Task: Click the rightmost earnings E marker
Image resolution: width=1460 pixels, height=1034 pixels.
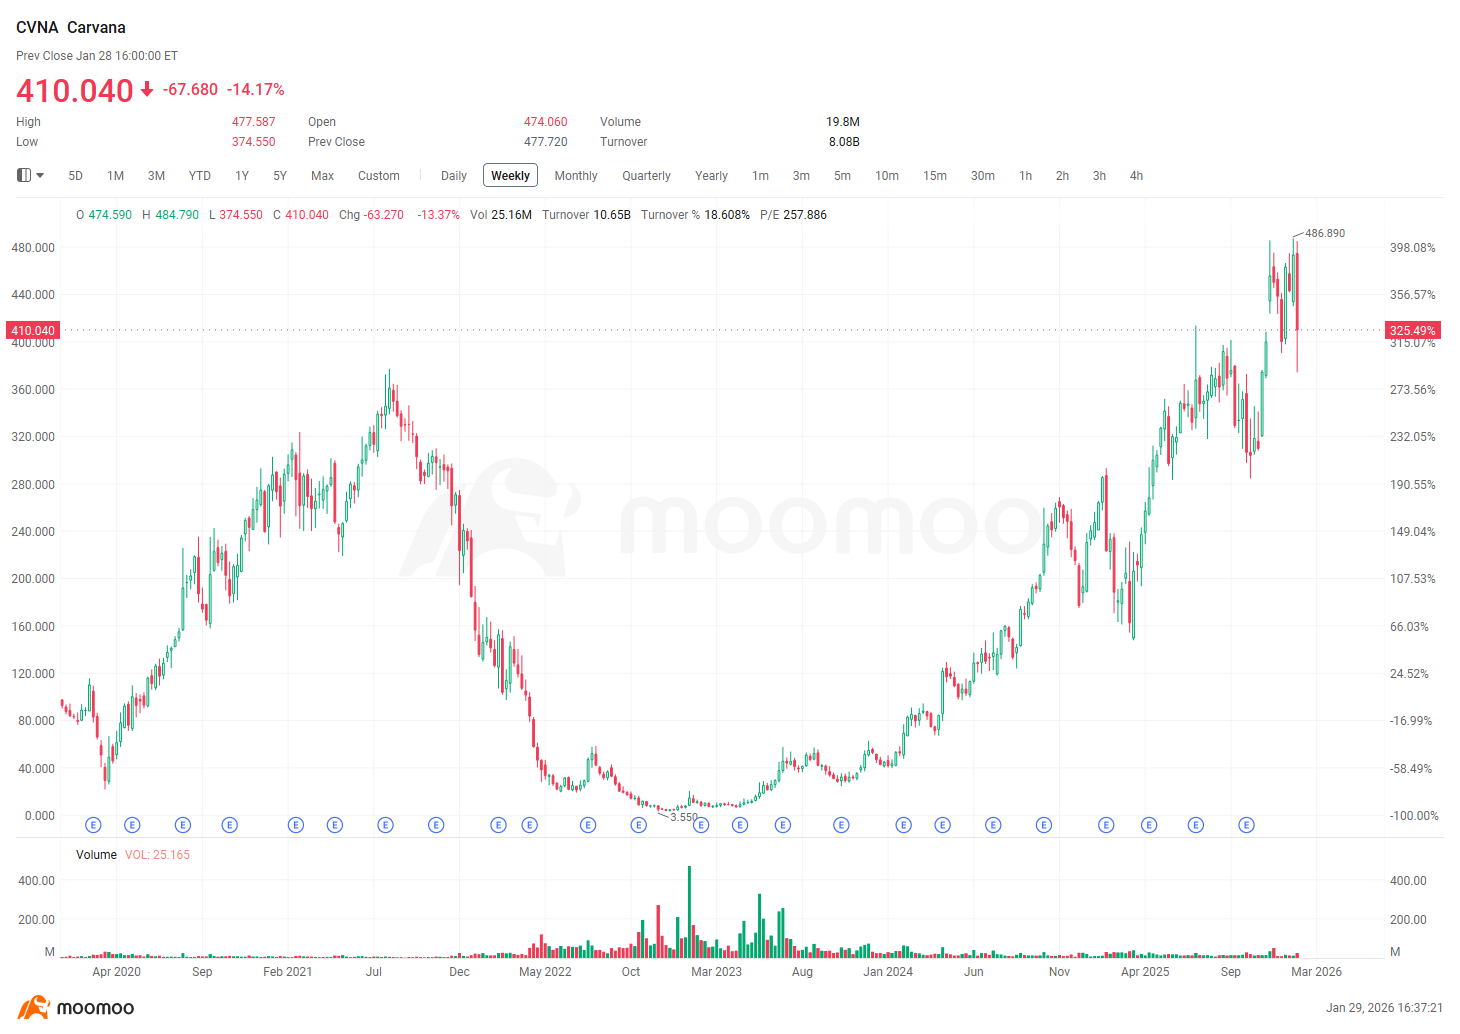Action: (1246, 825)
